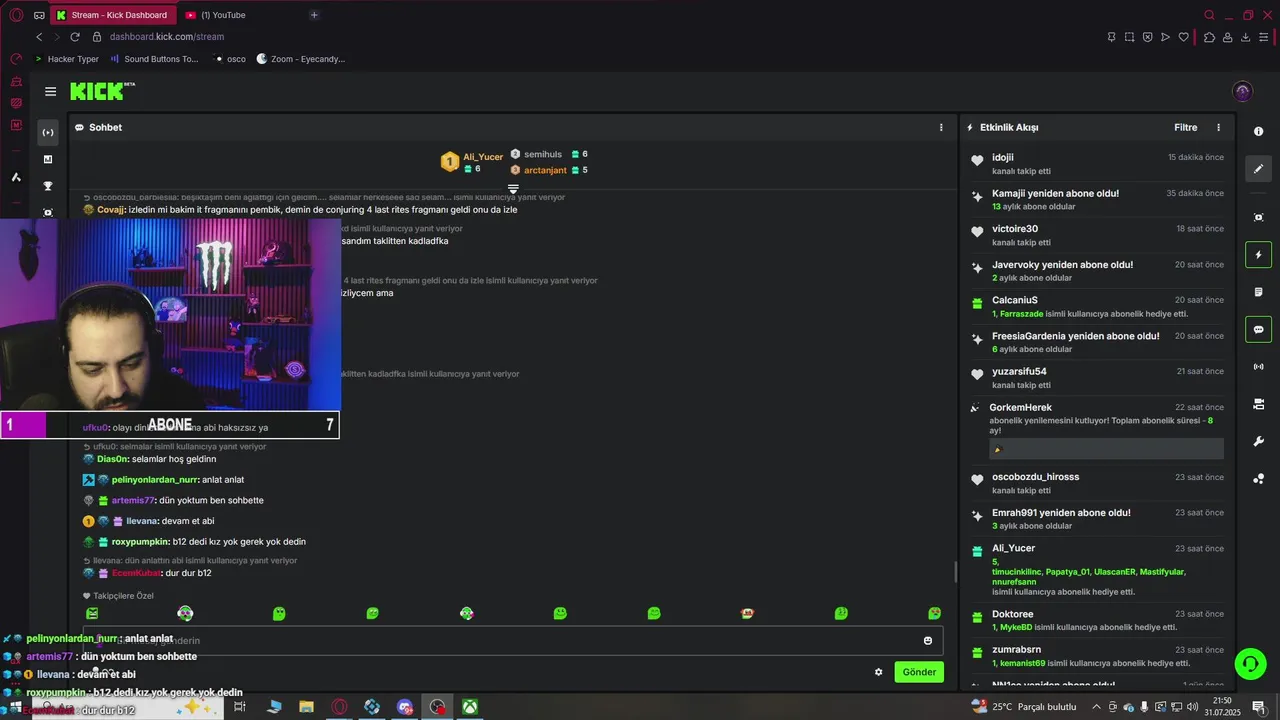
Task: Open the profile avatar menu
Action: [x=1243, y=91]
